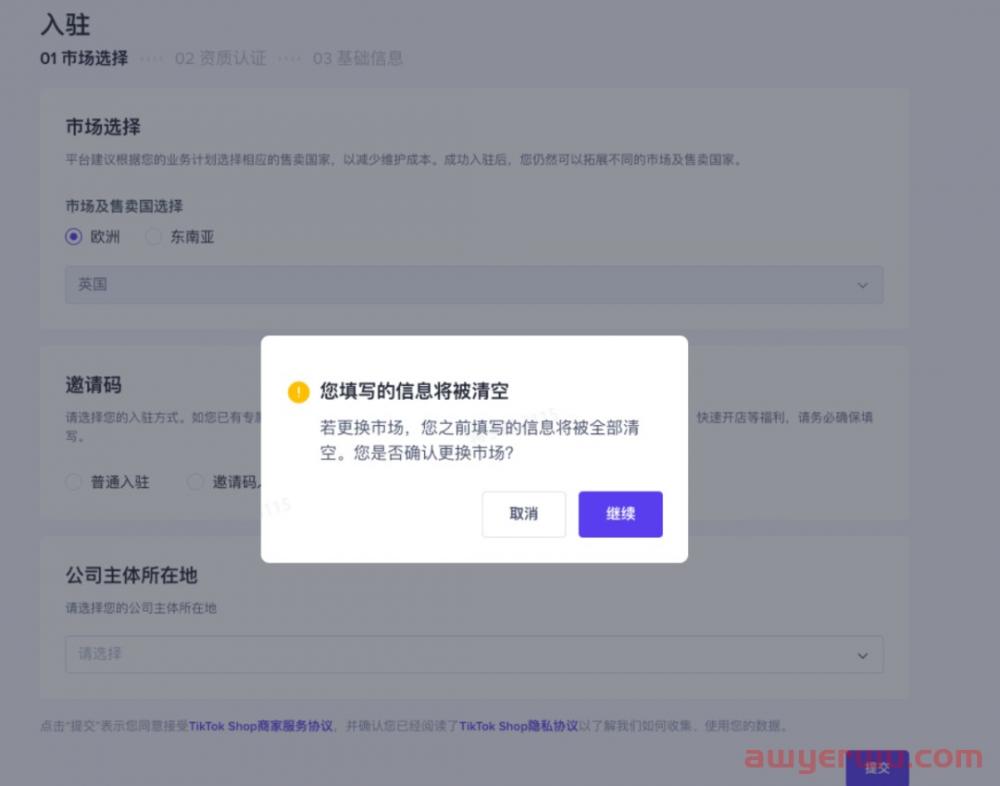Choose the 邀请码 radio option

point(195,482)
